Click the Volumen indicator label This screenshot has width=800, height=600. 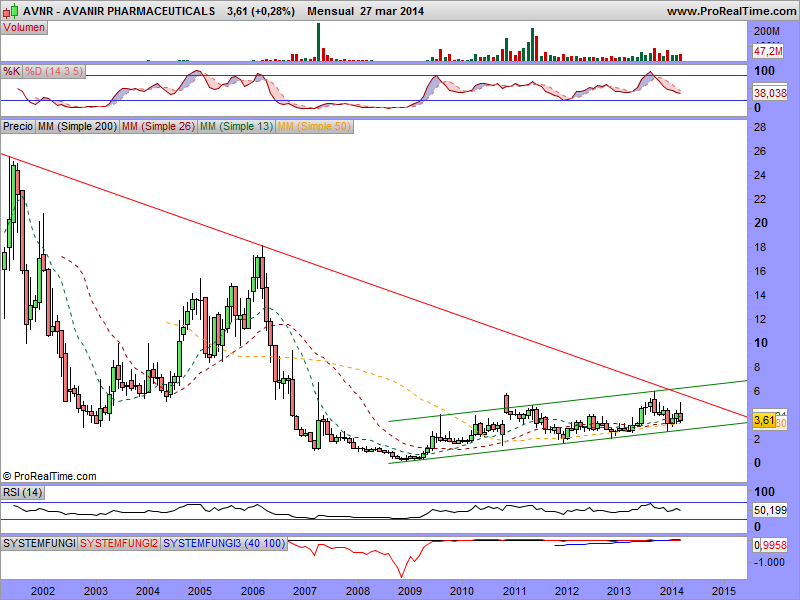[24, 28]
